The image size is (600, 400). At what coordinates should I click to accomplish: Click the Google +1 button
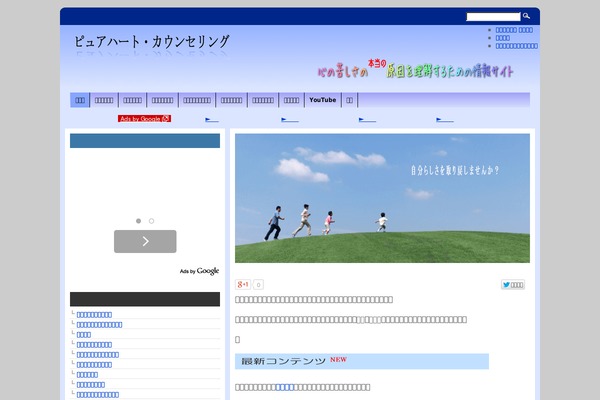pyautogui.click(x=243, y=285)
